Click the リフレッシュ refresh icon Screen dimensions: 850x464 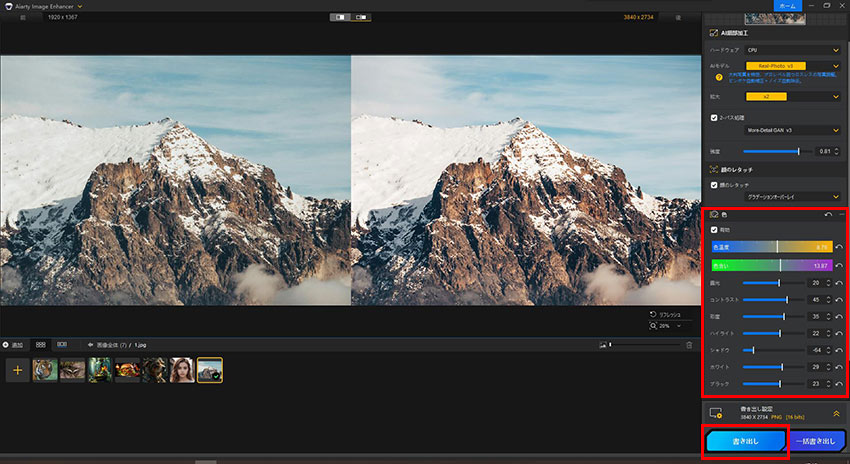[653, 313]
